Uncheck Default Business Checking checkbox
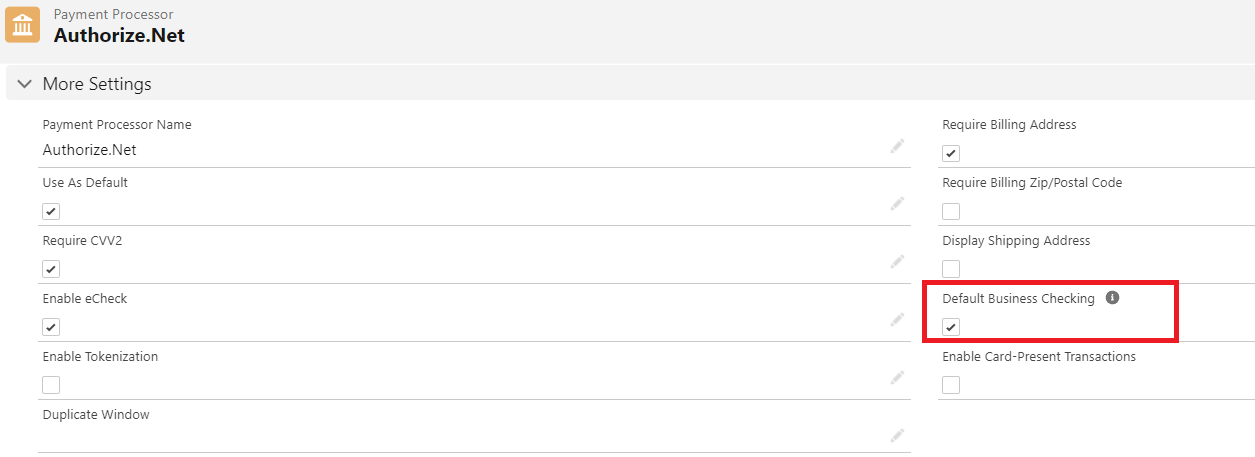Image resolution: width=1255 pixels, height=457 pixels. [951, 327]
